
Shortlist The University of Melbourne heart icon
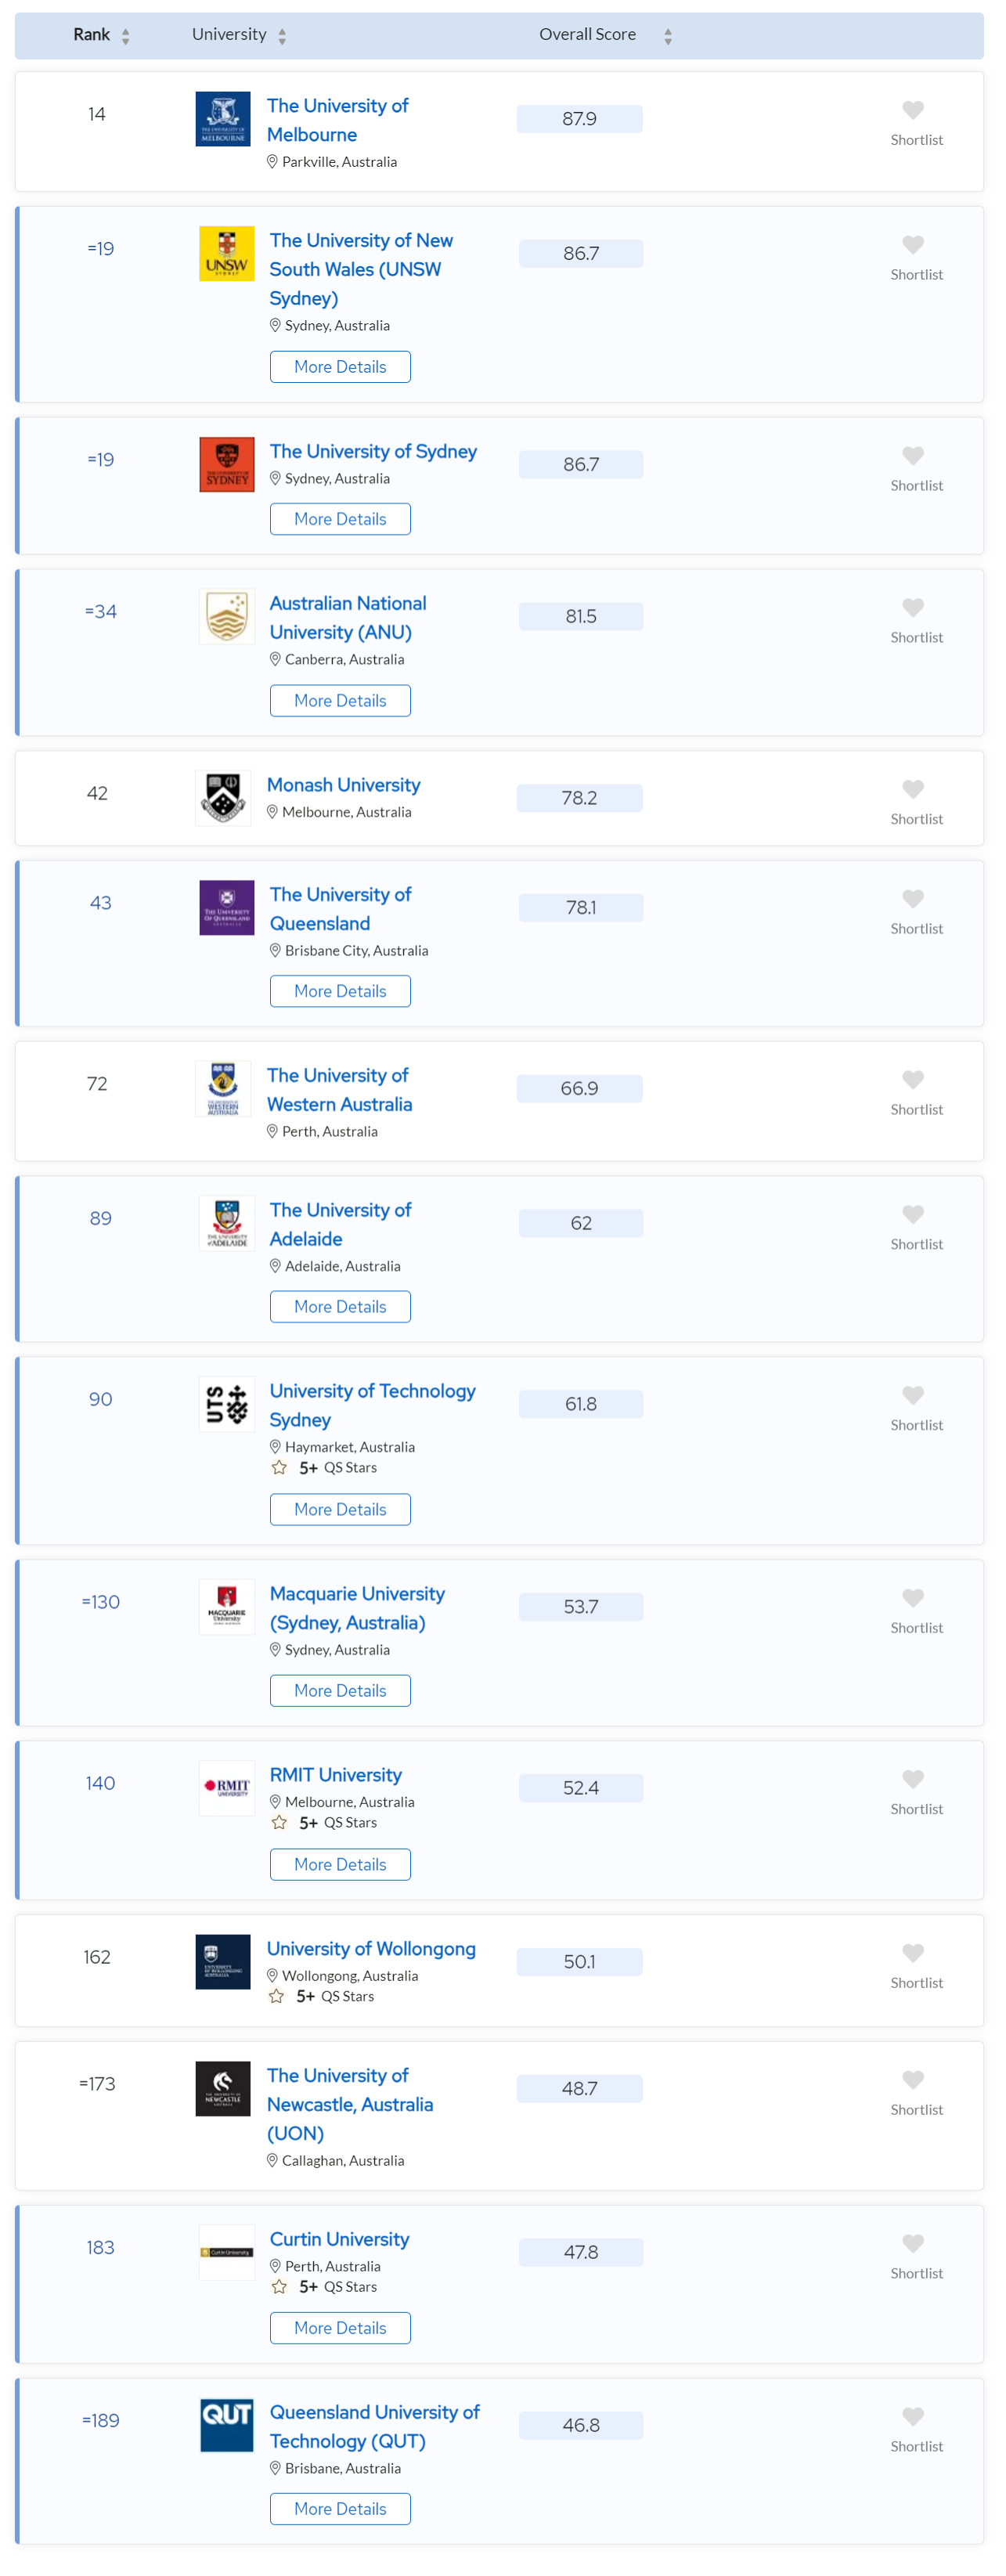point(912,110)
